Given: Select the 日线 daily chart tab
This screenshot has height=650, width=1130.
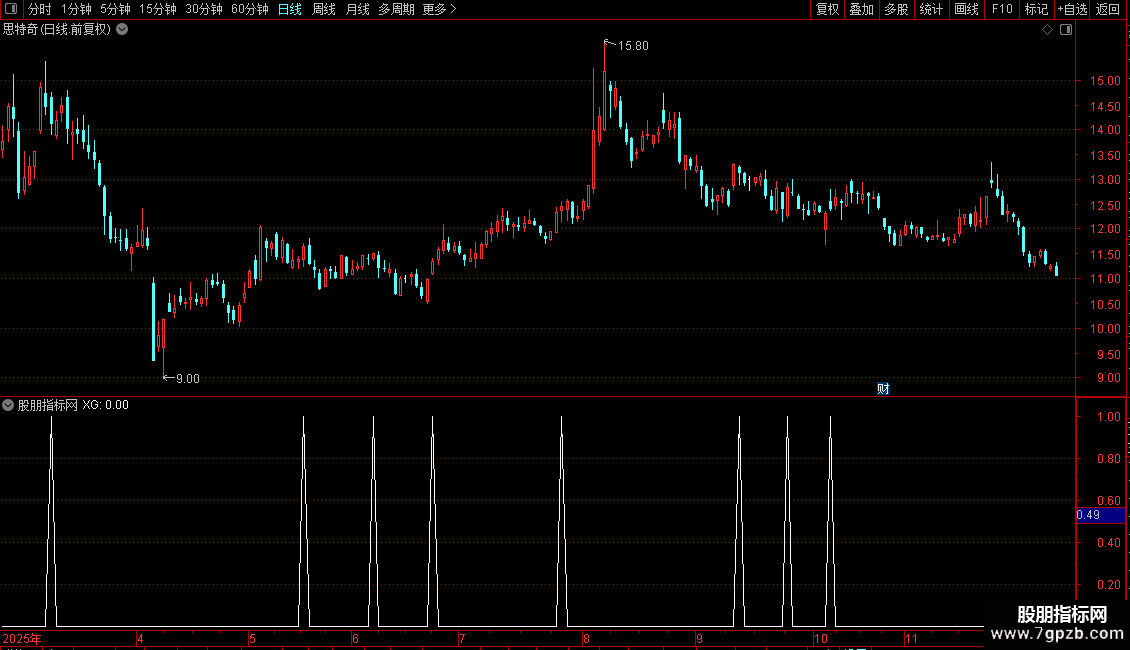Looking at the screenshot, I should (290, 9).
